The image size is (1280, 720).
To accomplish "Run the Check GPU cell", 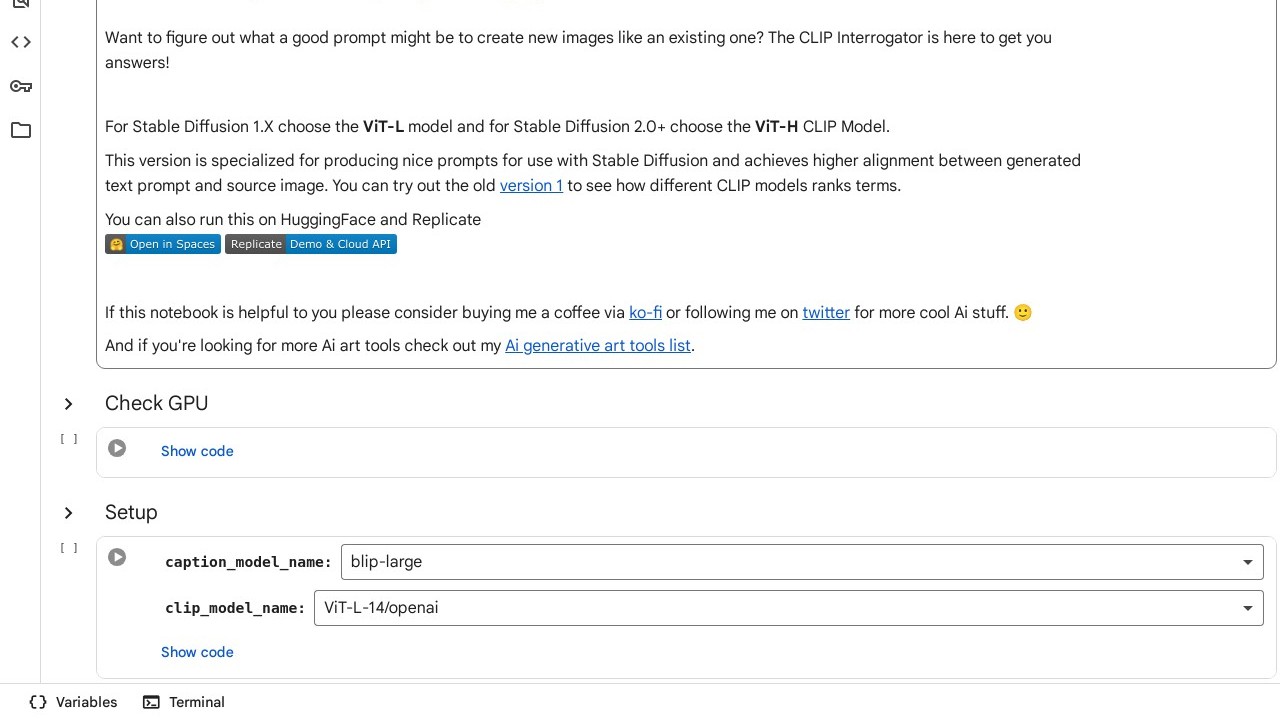I will click(x=117, y=449).
